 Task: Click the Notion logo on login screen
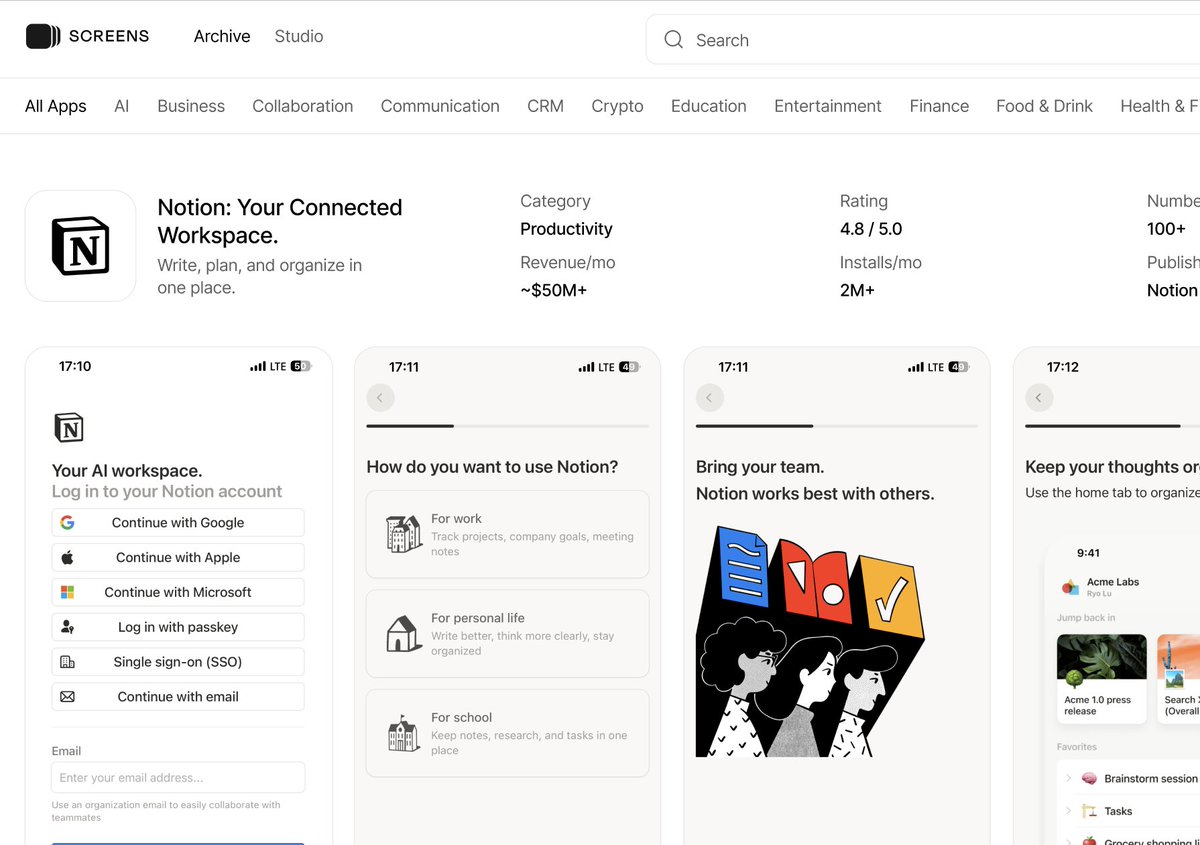69,427
